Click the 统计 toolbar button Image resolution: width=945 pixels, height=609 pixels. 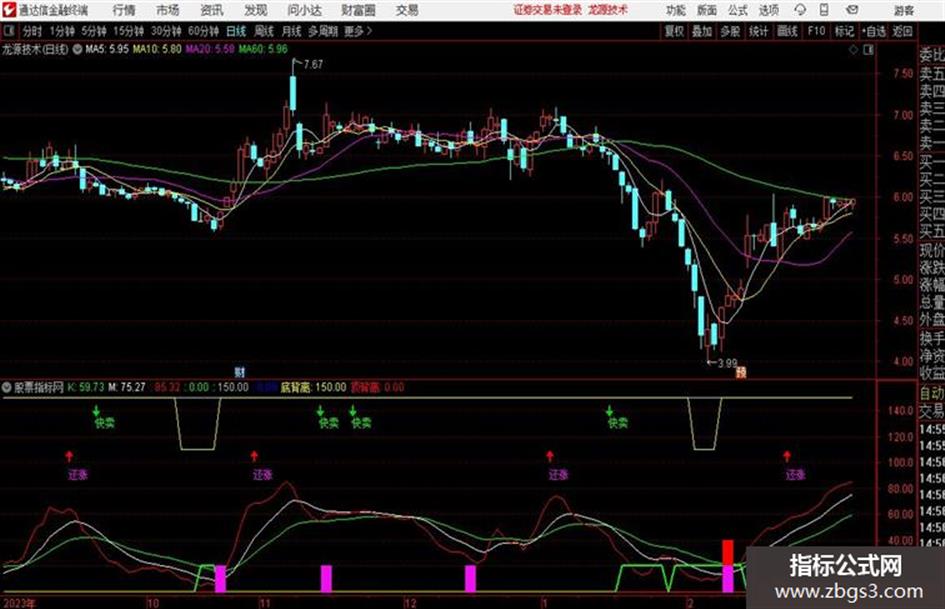point(758,31)
